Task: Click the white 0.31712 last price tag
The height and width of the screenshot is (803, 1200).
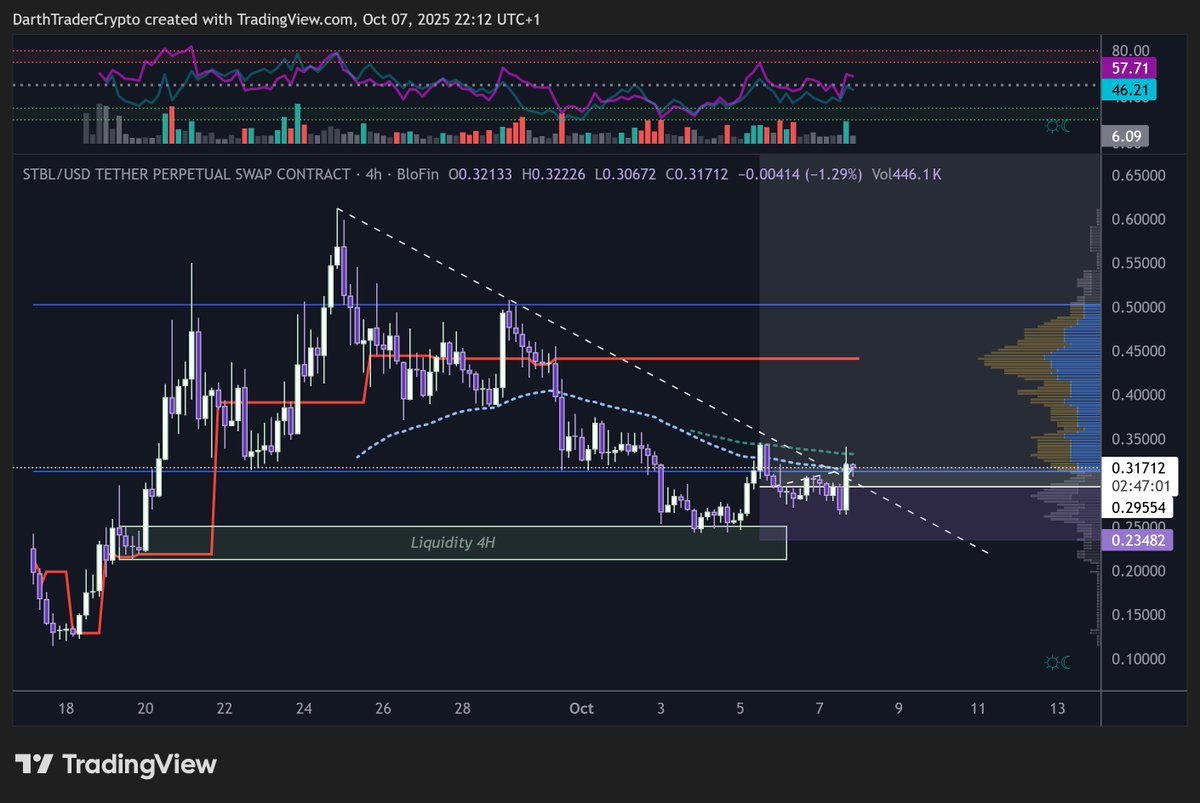Action: [x=1141, y=466]
